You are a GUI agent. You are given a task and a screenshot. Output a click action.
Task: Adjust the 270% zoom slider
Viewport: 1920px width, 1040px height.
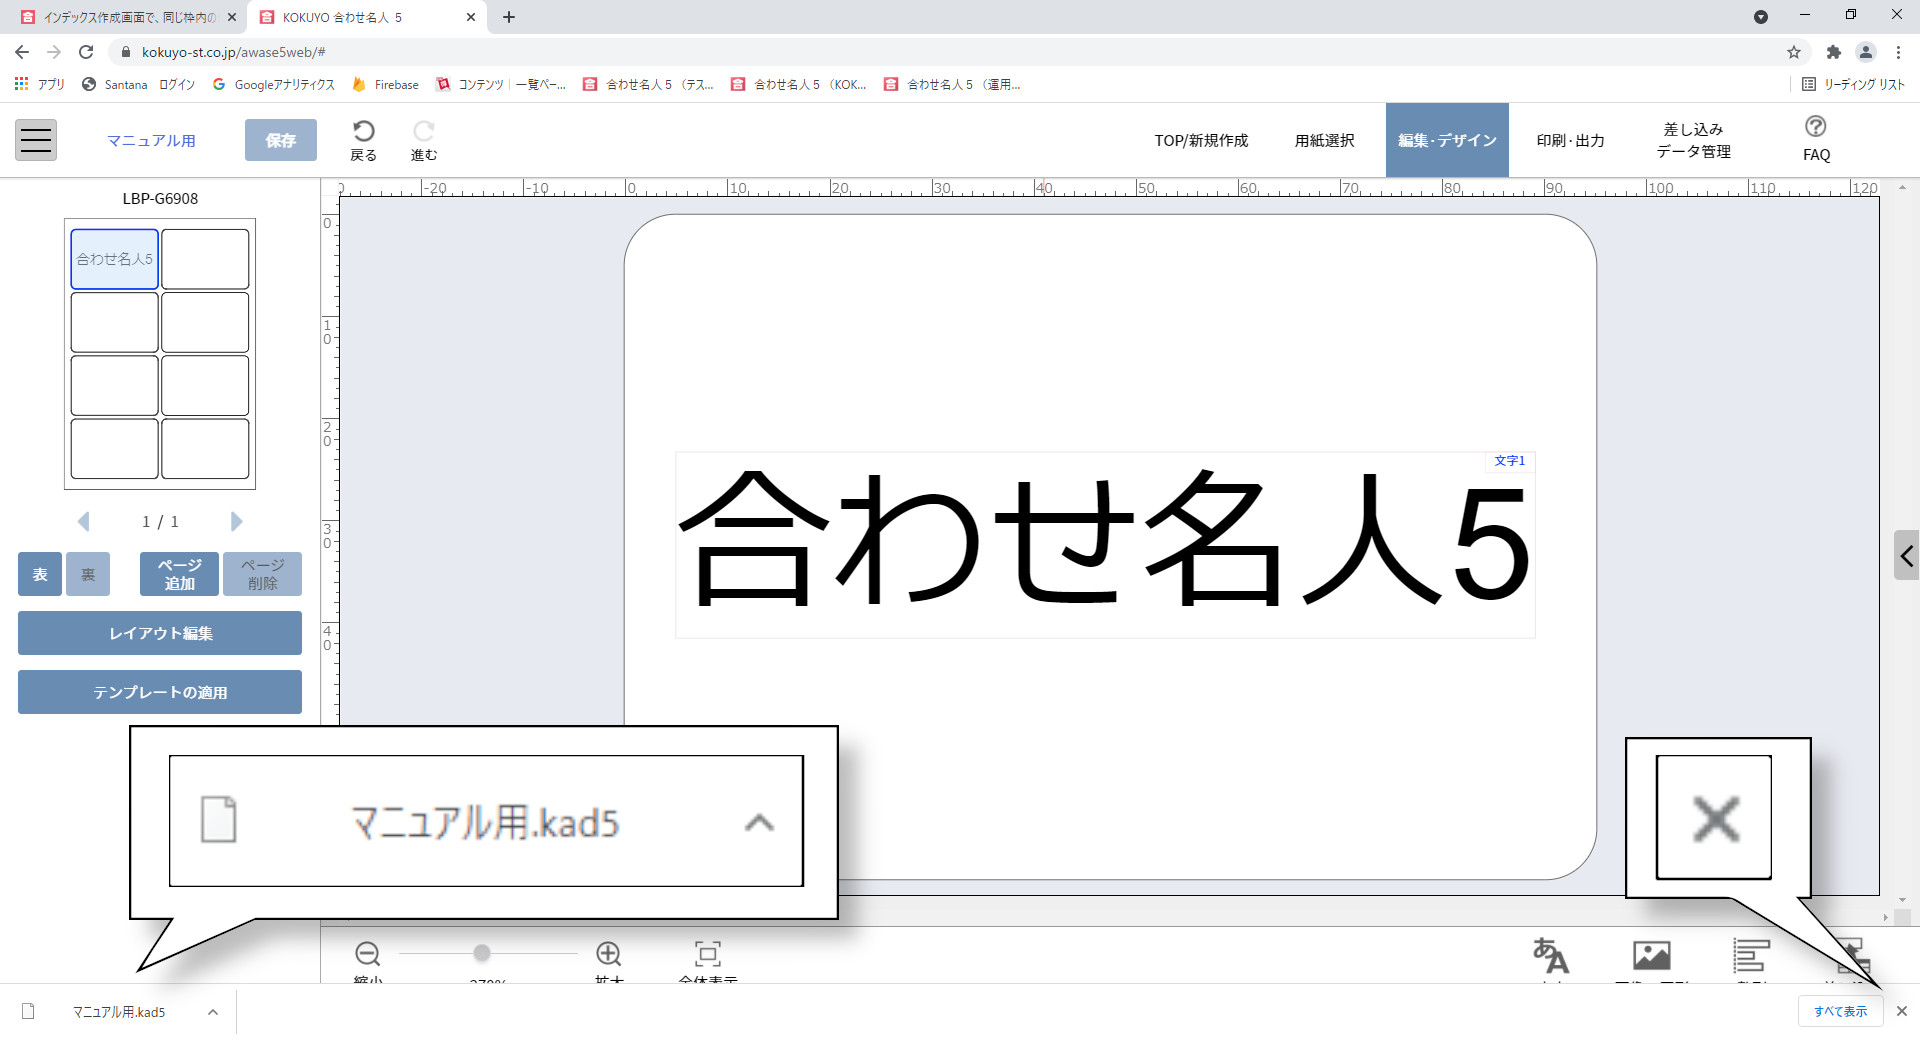pyautogui.click(x=483, y=953)
